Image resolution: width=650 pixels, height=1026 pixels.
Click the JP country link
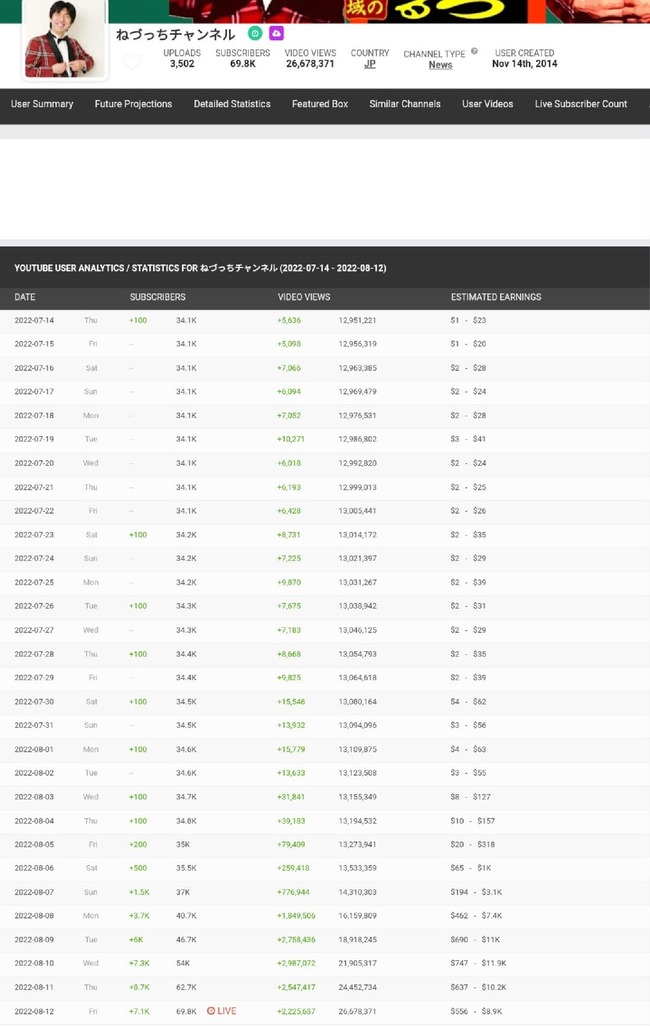pos(370,64)
